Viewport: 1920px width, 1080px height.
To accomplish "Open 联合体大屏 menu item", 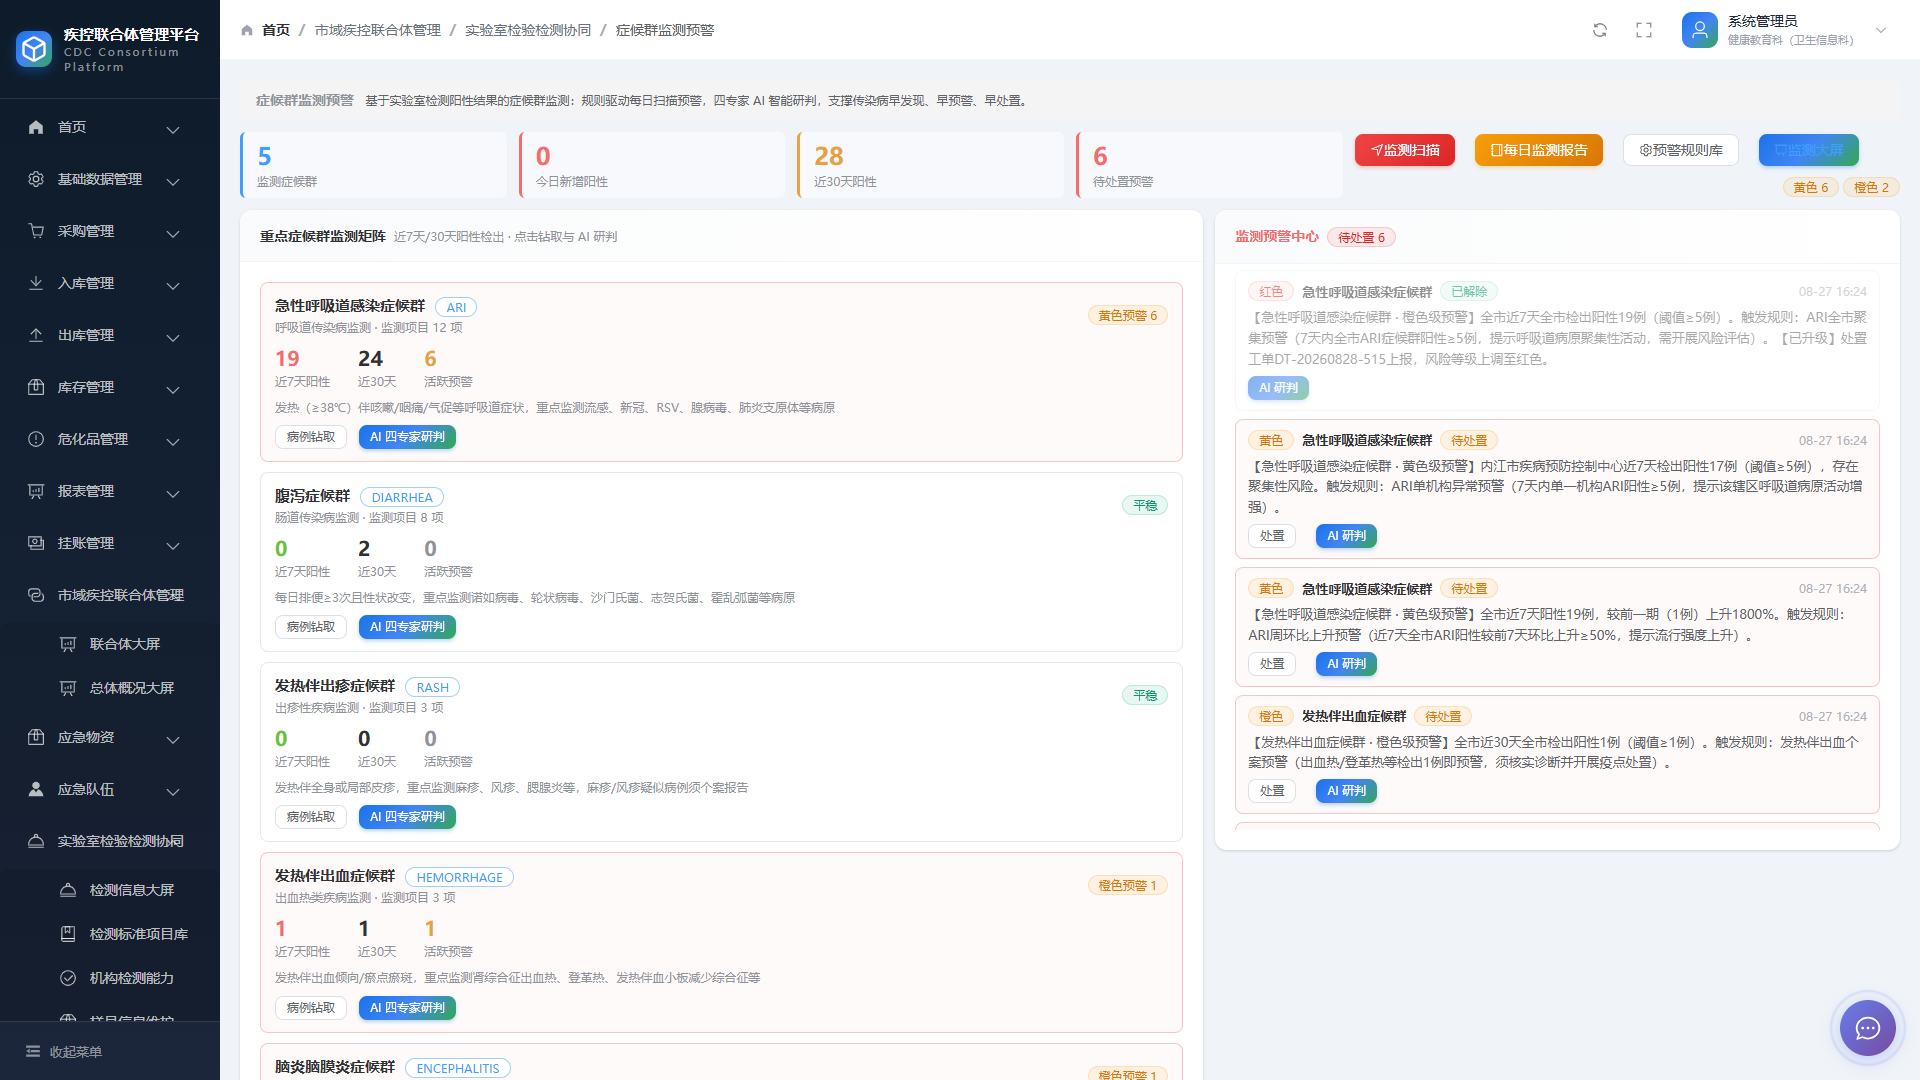I will point(110,644).
